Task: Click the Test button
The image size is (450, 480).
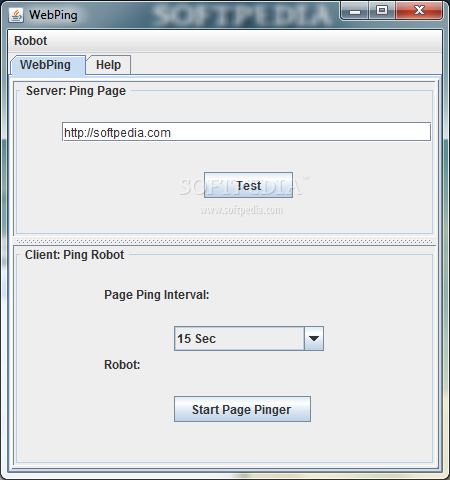Action: pyautogui.click(x=248, y=185)
